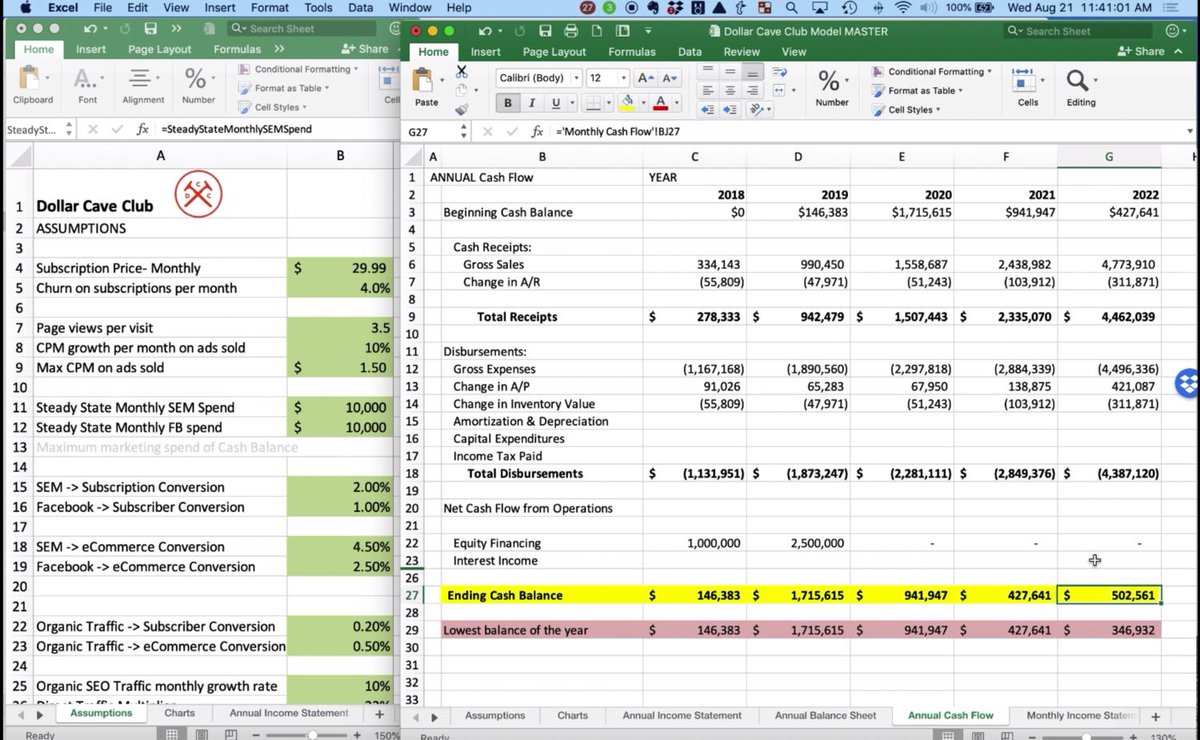
Task: Toggle Wrap Text in MASTER ribbon
Action: [x=780, y=71]
